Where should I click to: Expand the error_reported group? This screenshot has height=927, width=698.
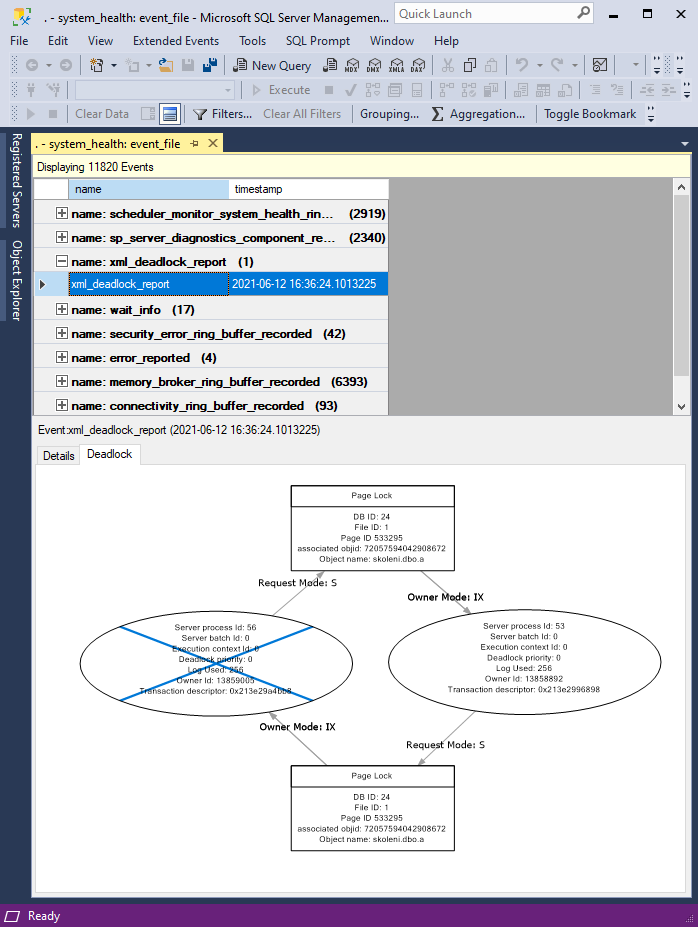coord(61,357)
